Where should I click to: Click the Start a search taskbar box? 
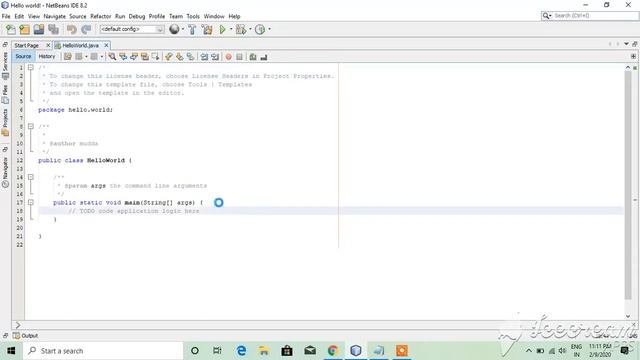pyautogui.click(x=102, y=351)
